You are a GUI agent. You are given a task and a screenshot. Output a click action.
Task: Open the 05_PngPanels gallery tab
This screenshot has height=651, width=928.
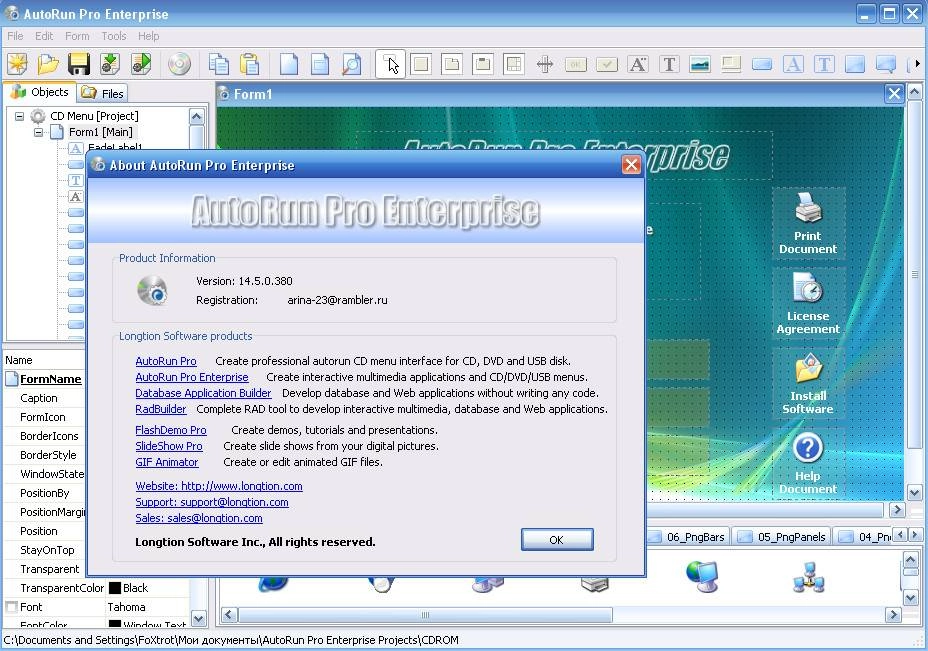point(783,537)
